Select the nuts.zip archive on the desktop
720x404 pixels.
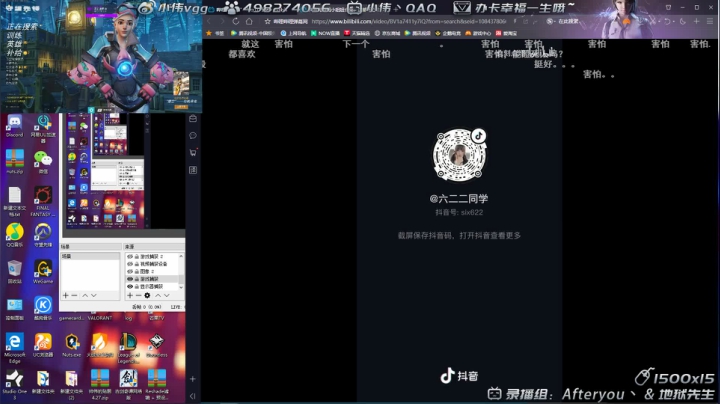click(15, 162)
